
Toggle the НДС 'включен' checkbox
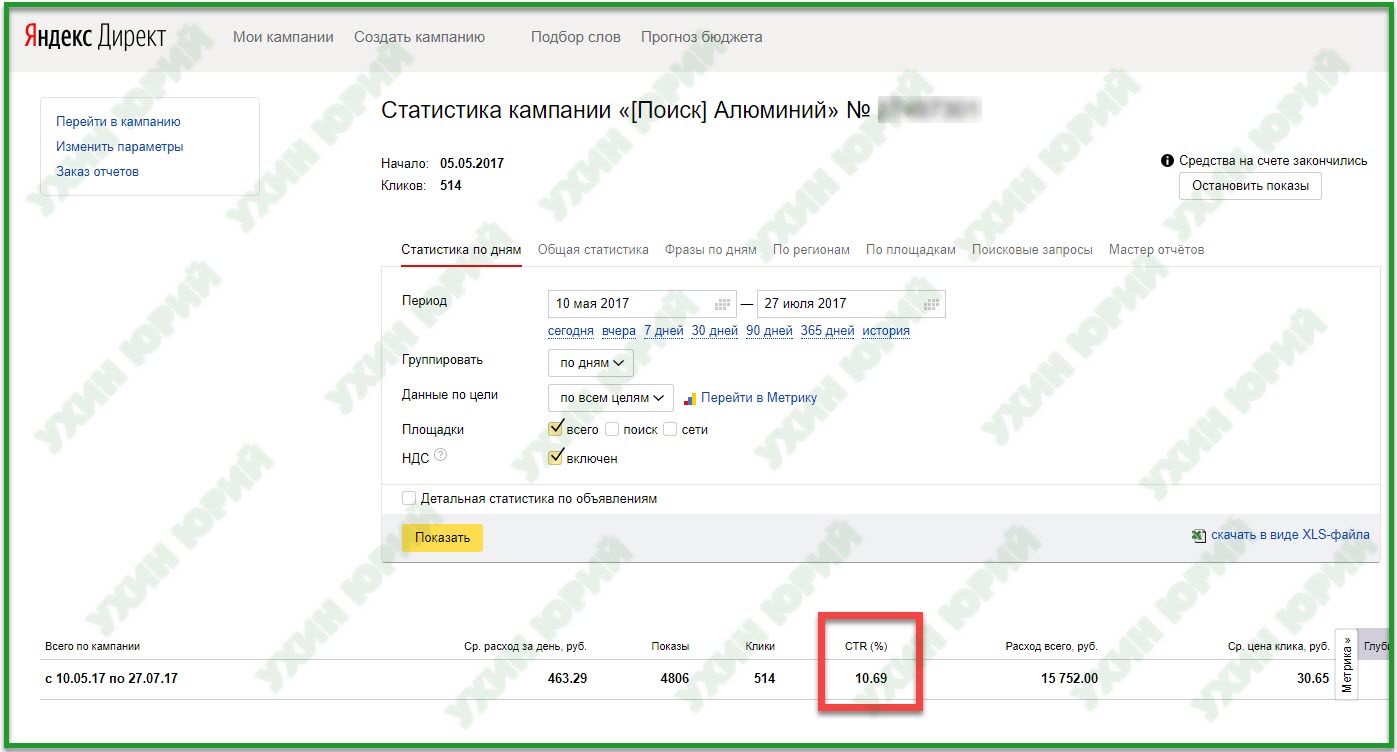click(x=556, y=457)
